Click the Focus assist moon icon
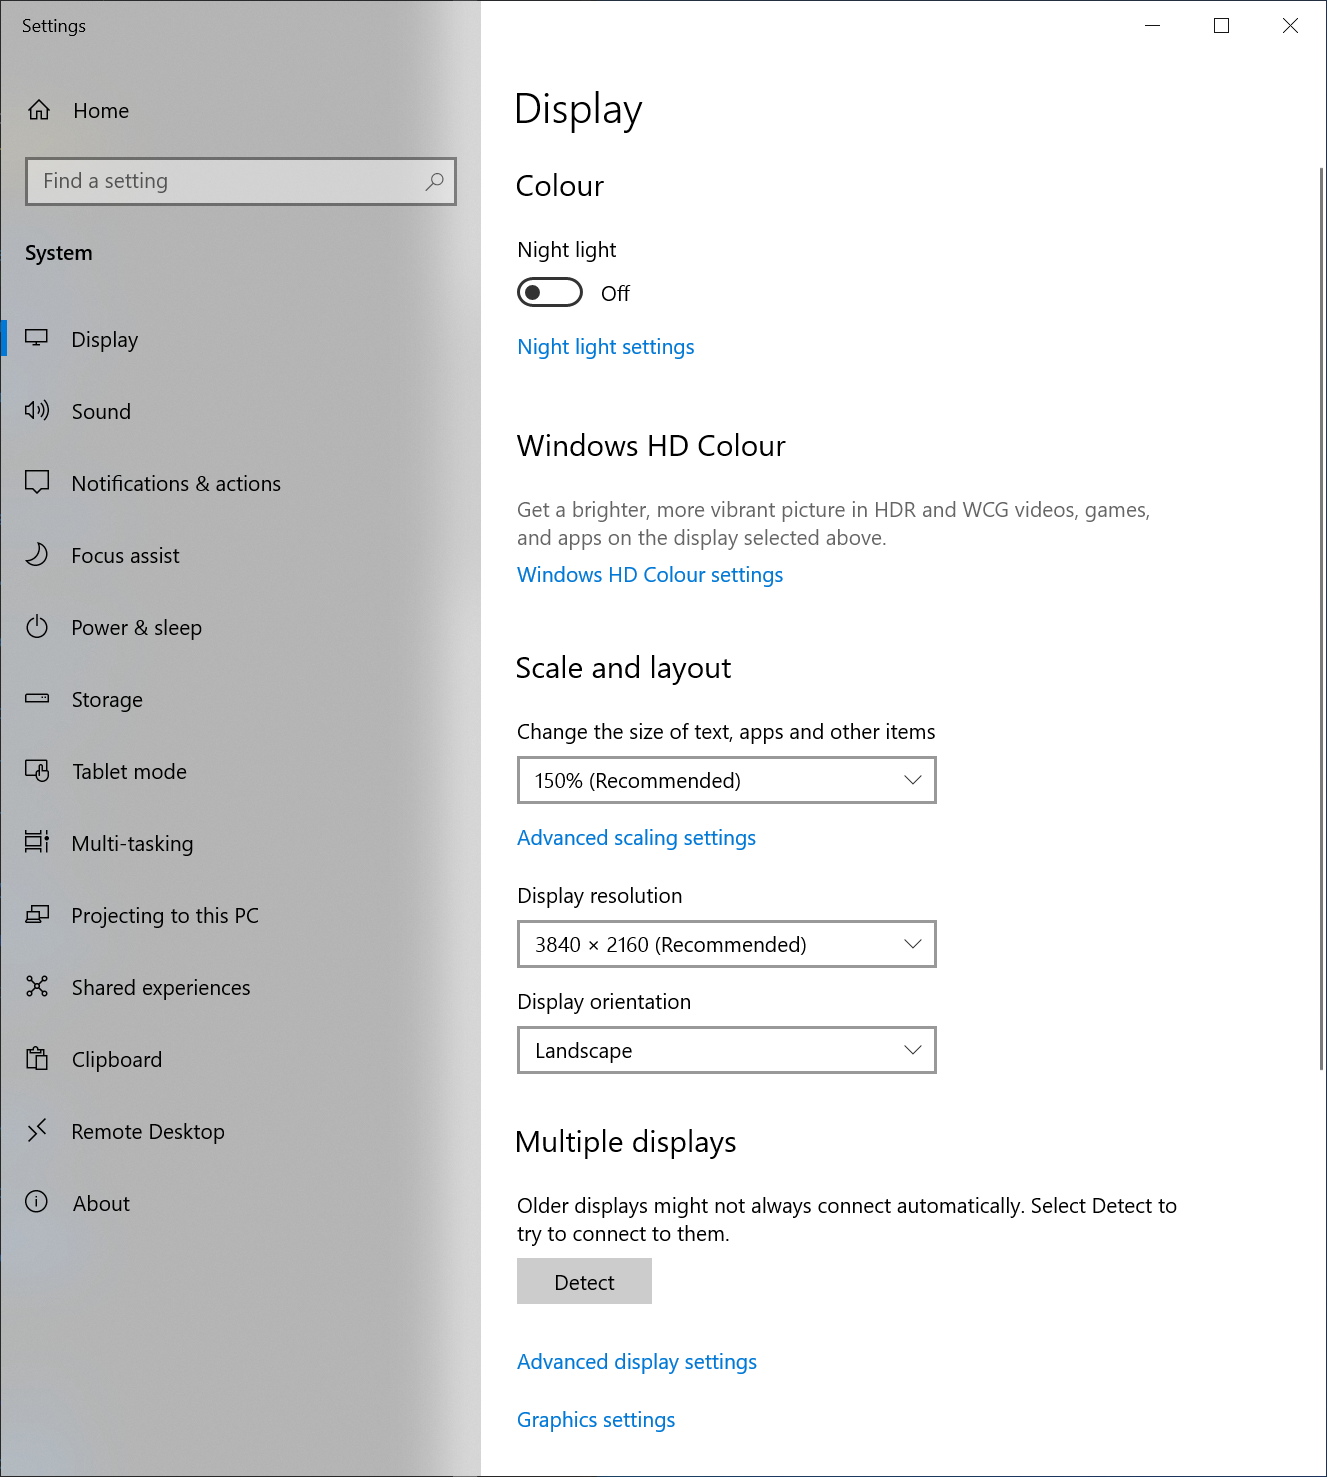 tap(37, 554)
